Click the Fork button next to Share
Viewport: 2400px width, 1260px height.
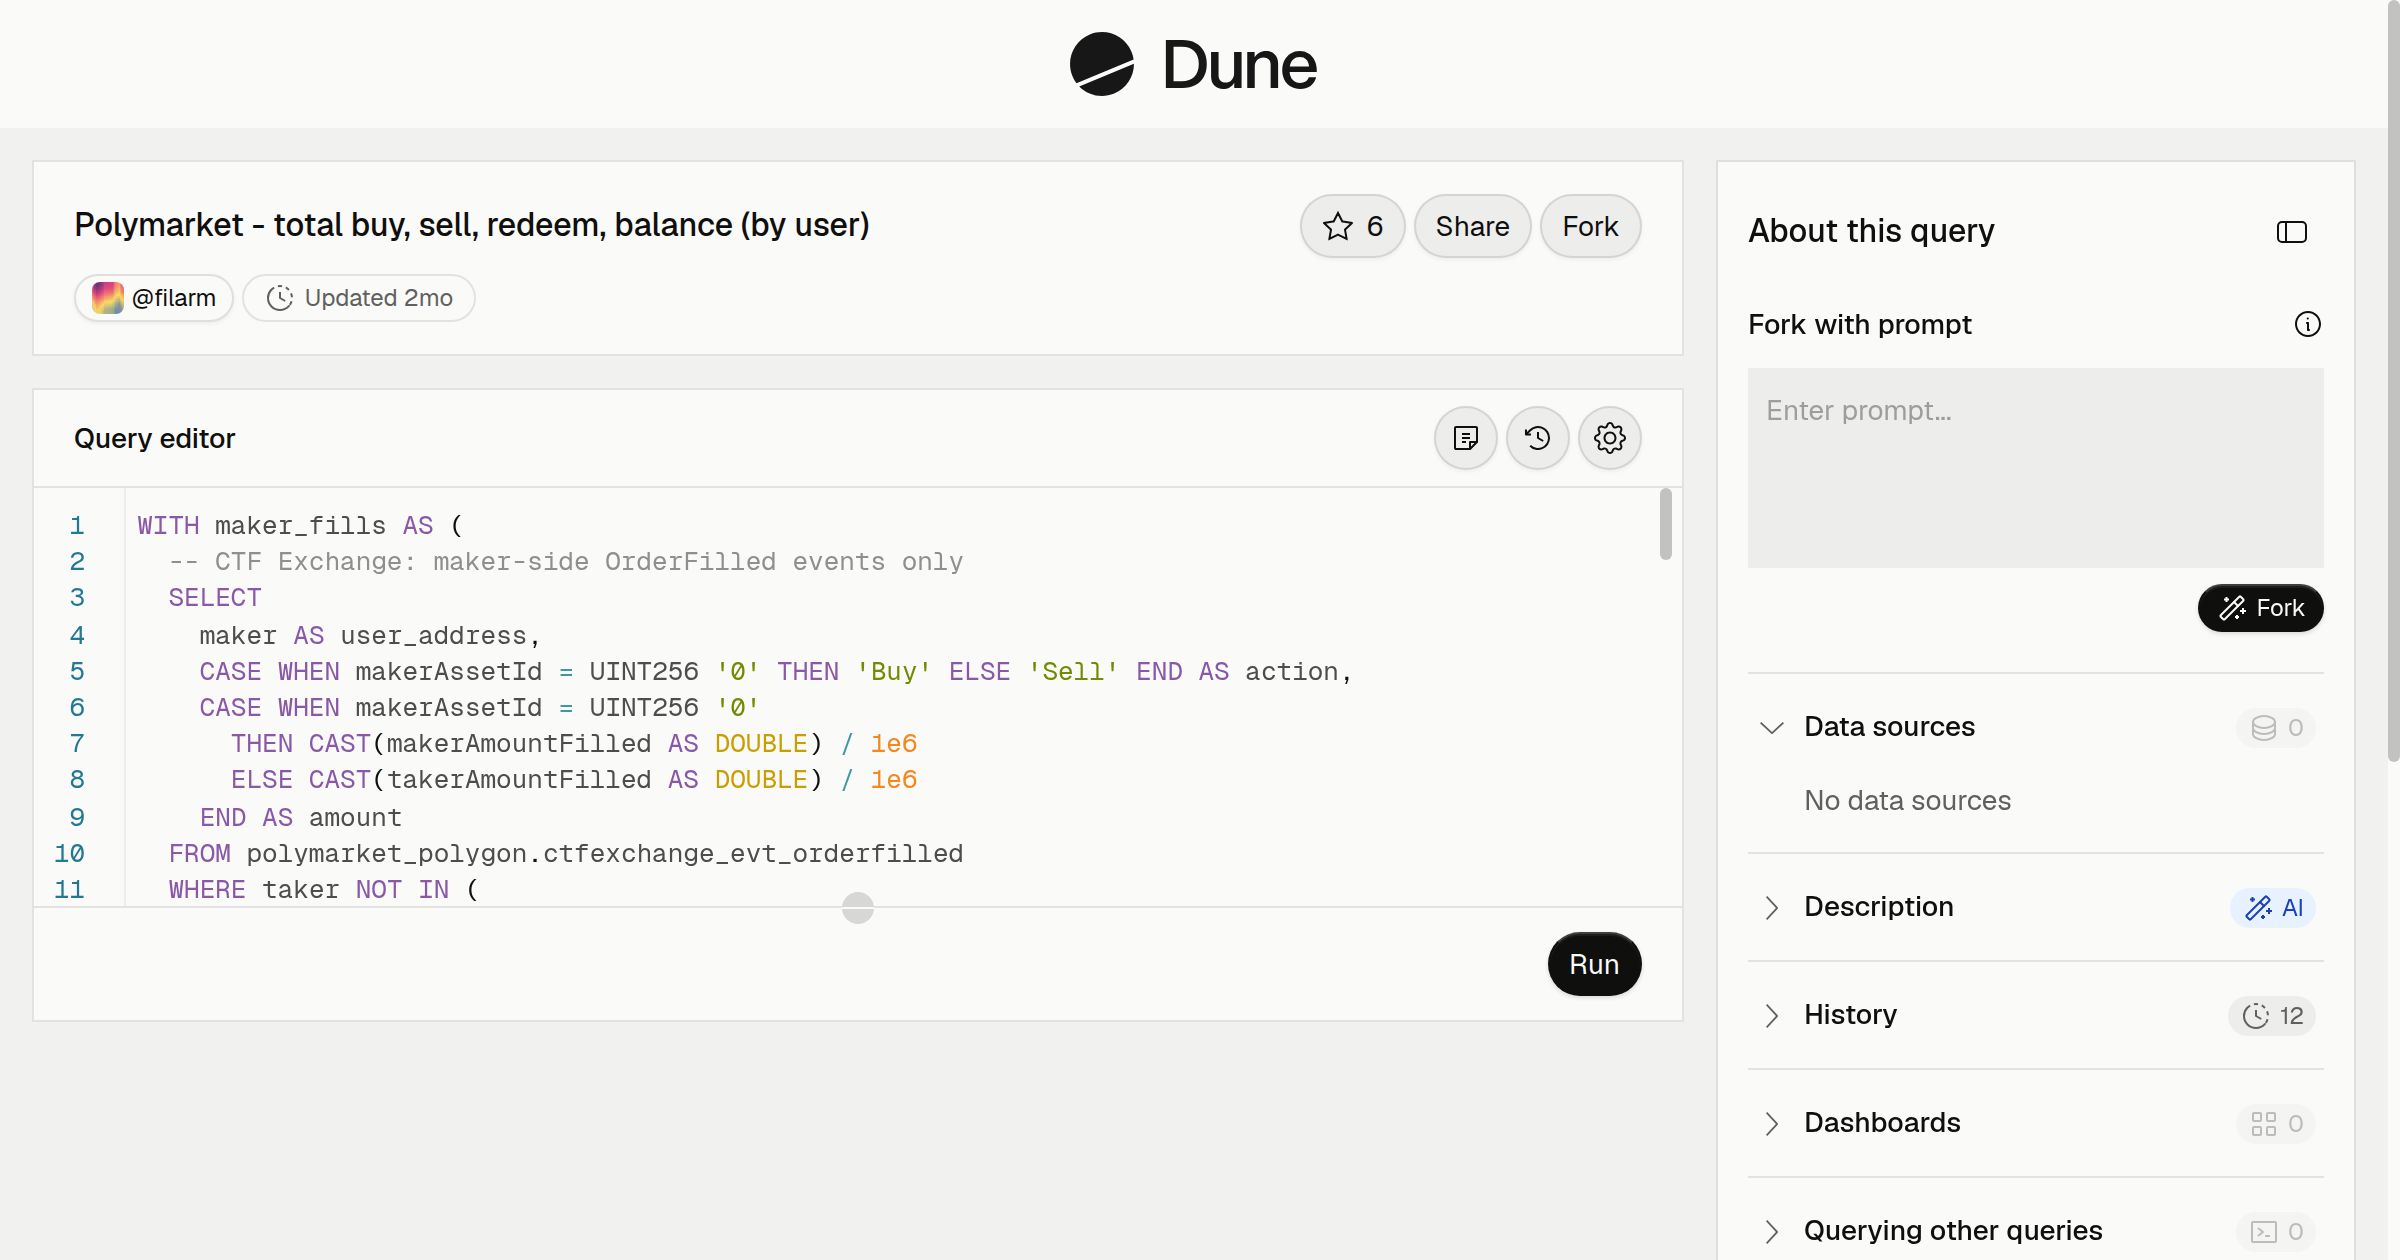[x=1590, y=226]
